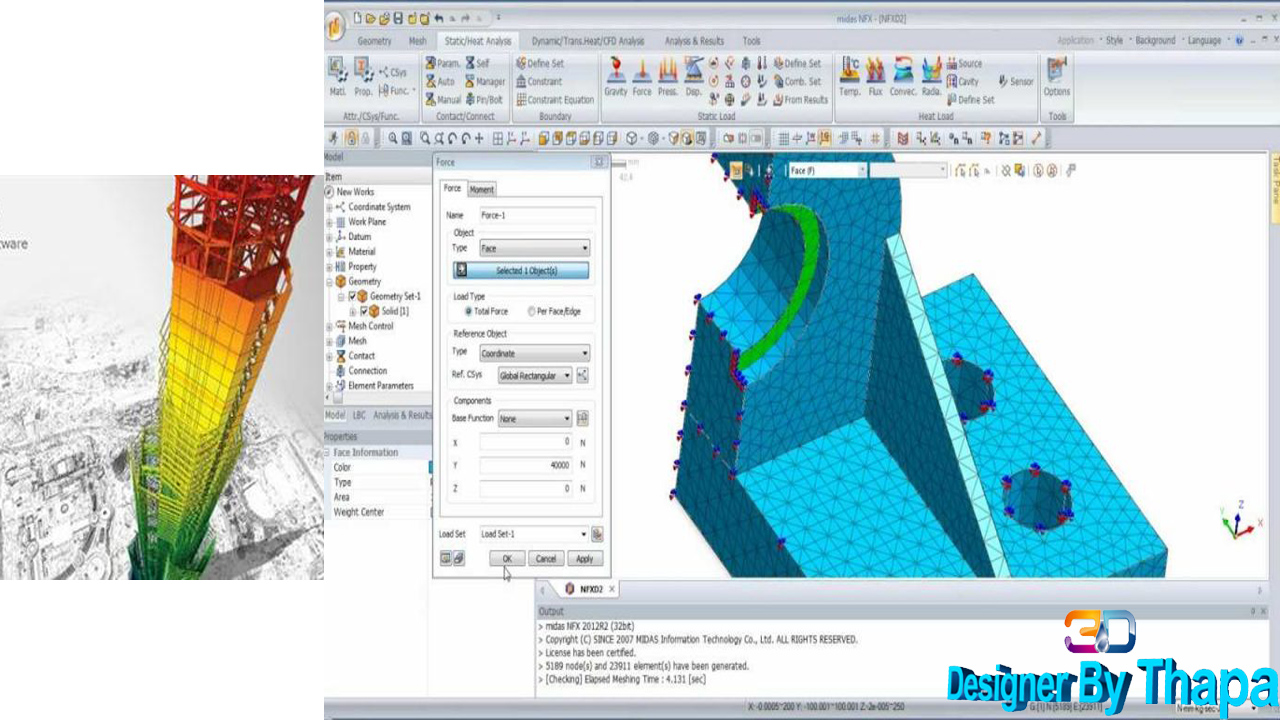Screen dimensions: 1280x720
Task: Click the Gravity load icon
Action: click(615, 78)
